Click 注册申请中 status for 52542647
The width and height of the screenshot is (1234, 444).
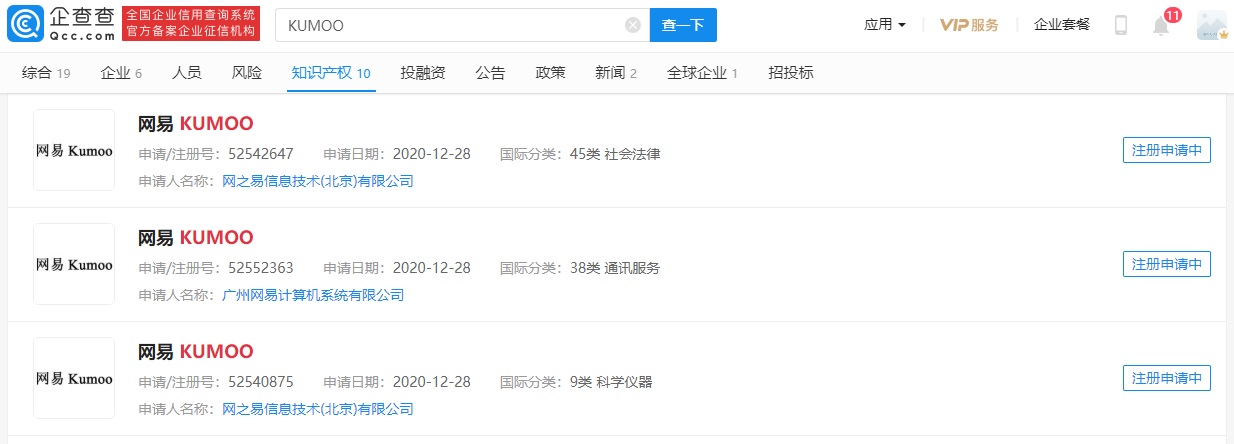(1167, 150)
